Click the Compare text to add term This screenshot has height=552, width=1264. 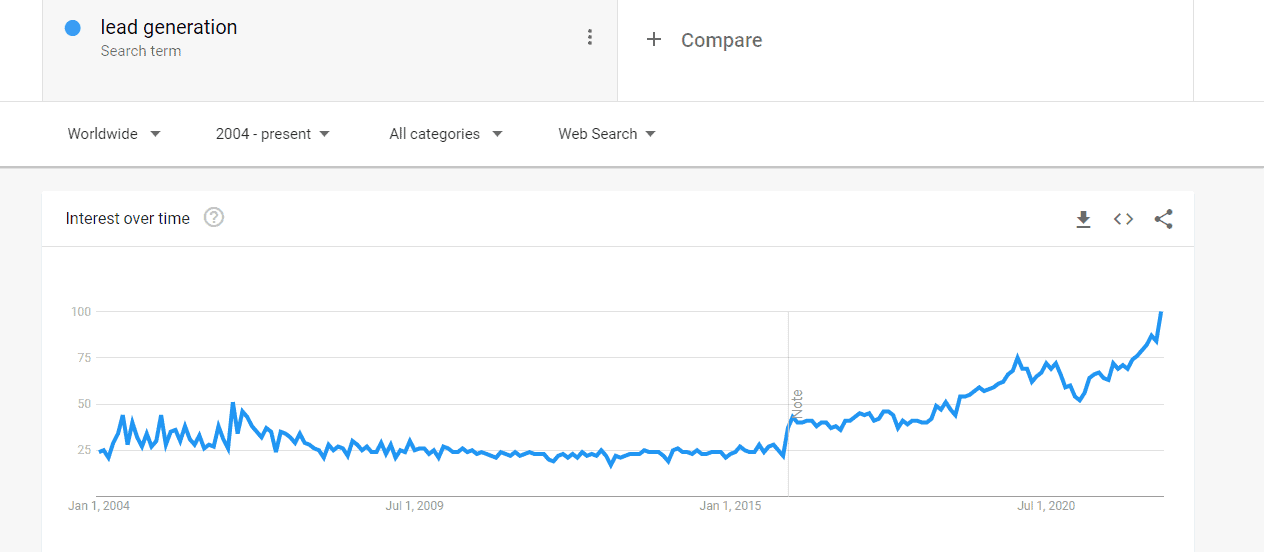point(721,40)
